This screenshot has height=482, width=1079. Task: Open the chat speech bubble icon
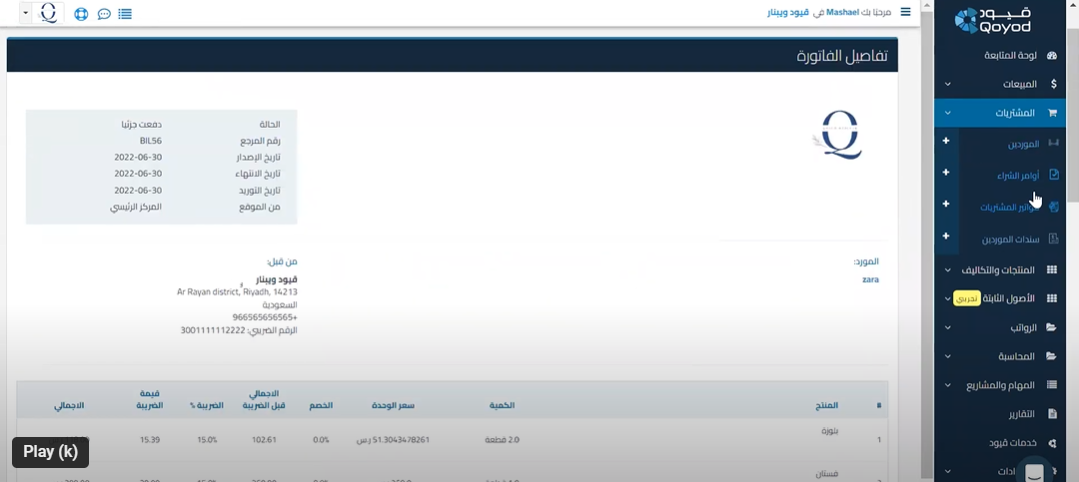(104, 15)
